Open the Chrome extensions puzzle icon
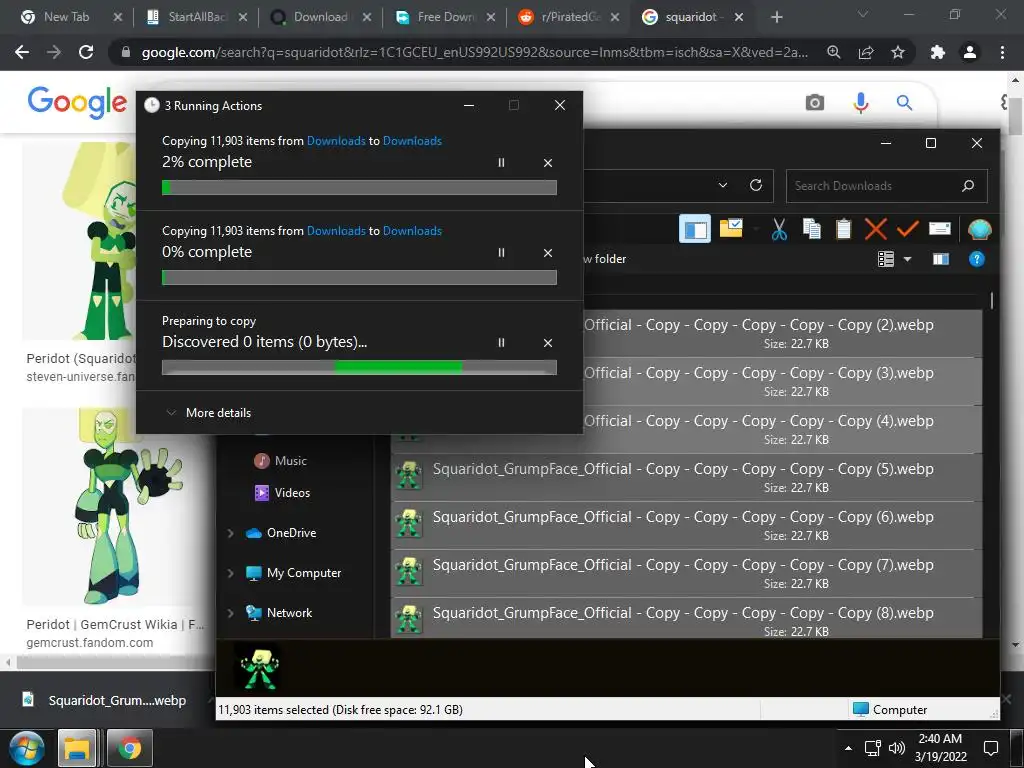 click(938, 52)
